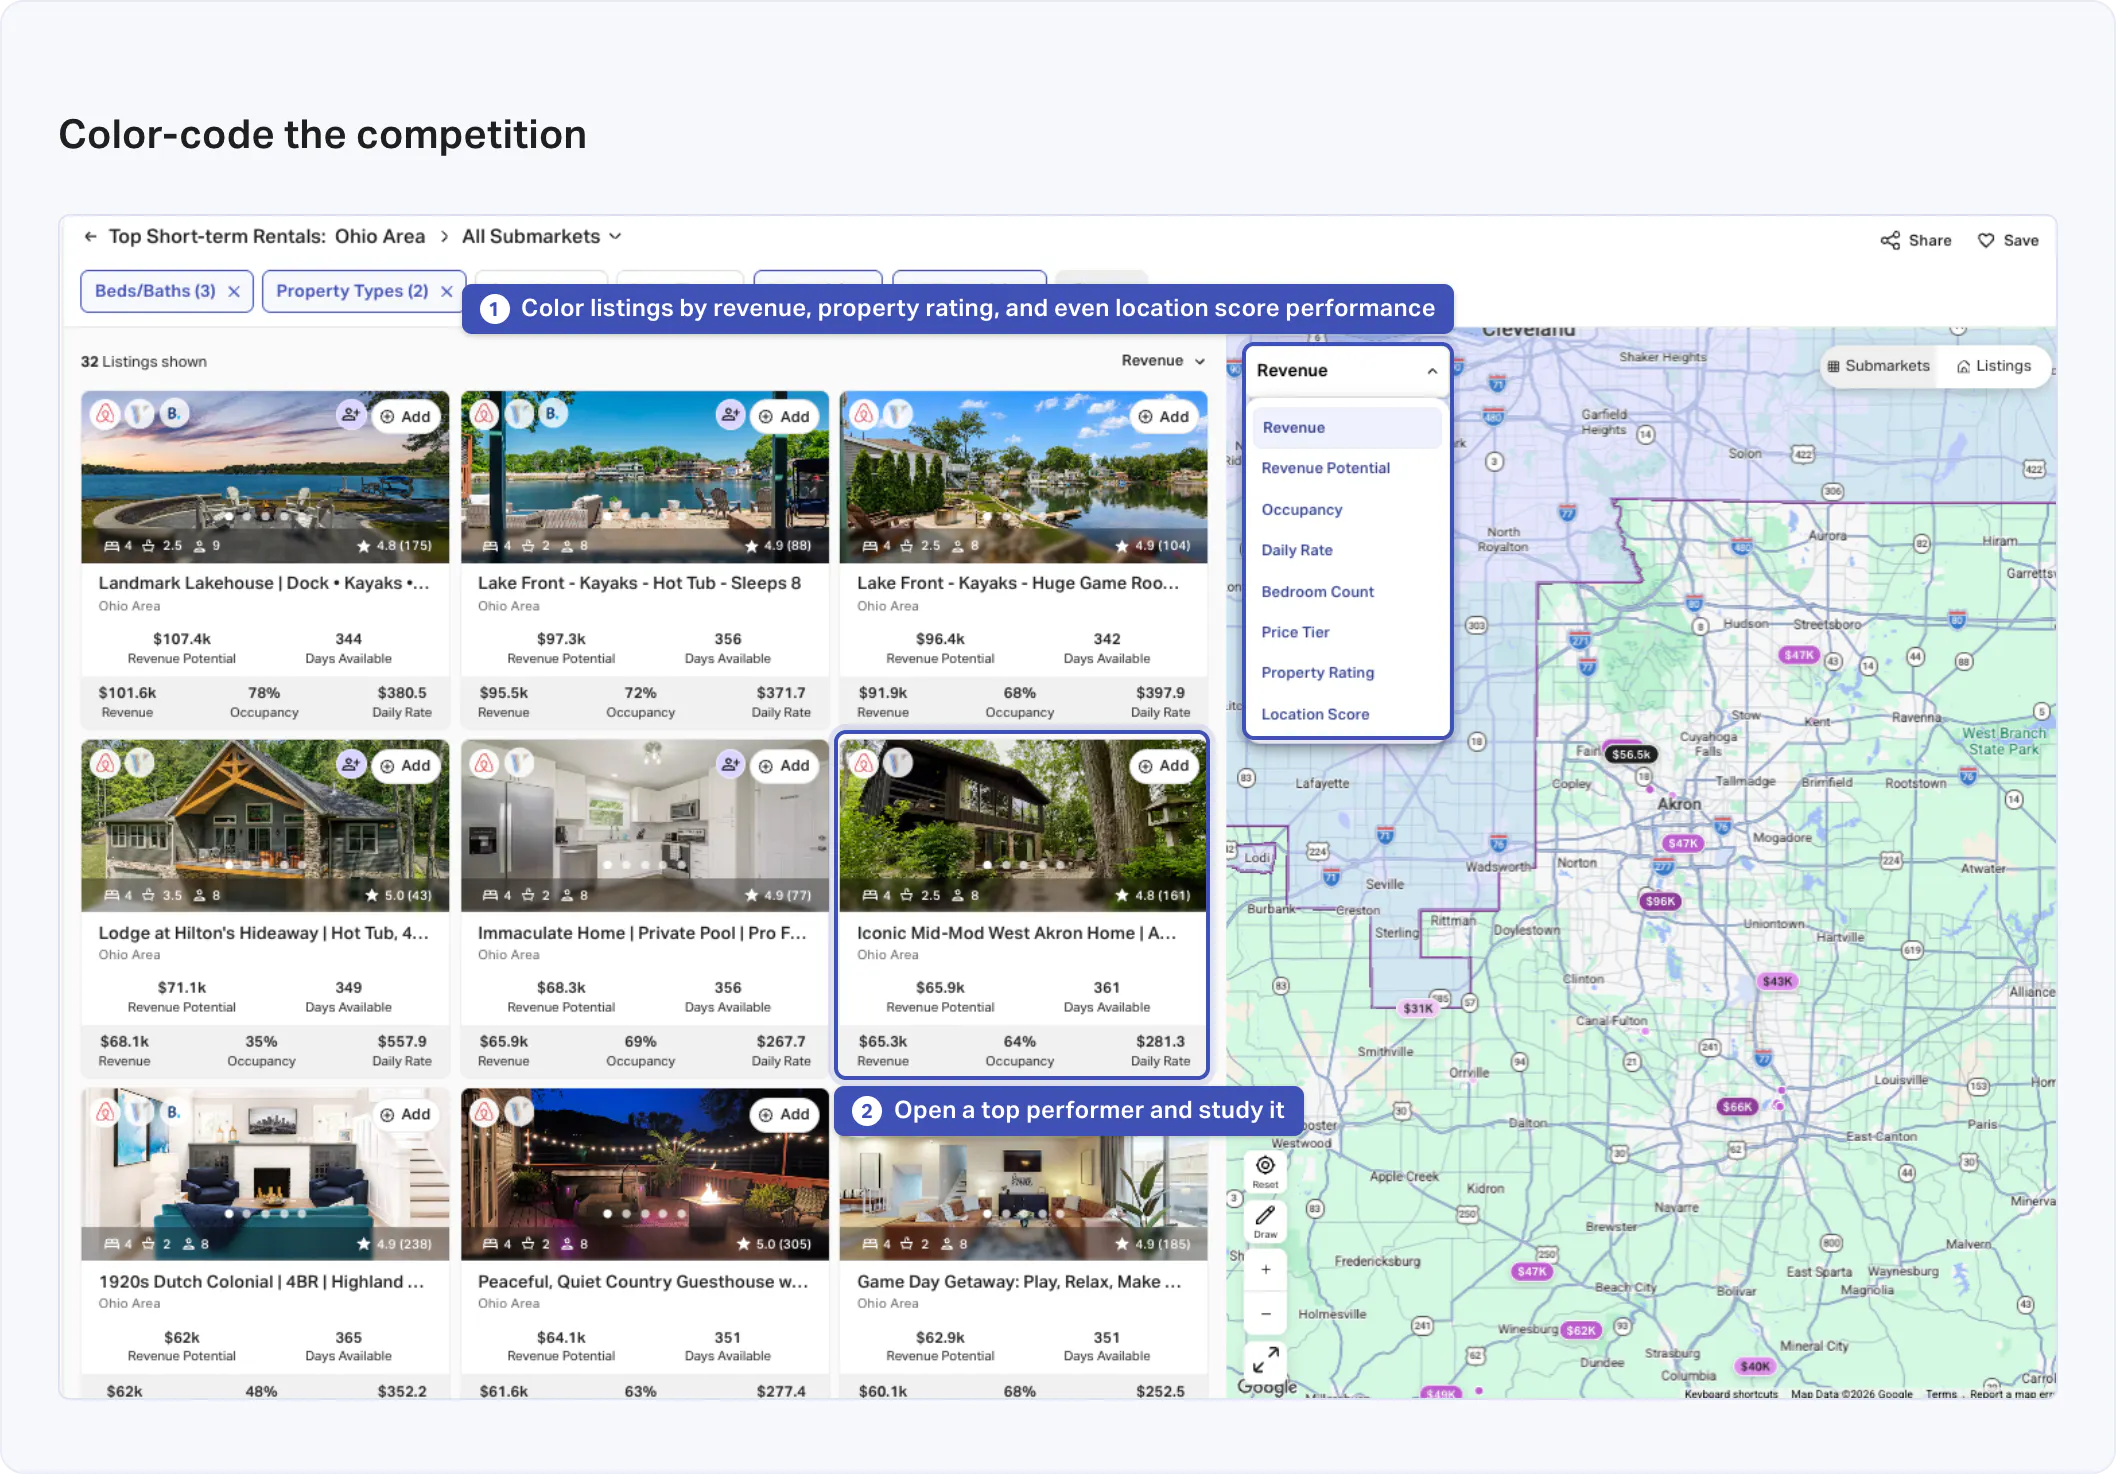Remove the Property Types (2) filter

click(x=447, y=291)
